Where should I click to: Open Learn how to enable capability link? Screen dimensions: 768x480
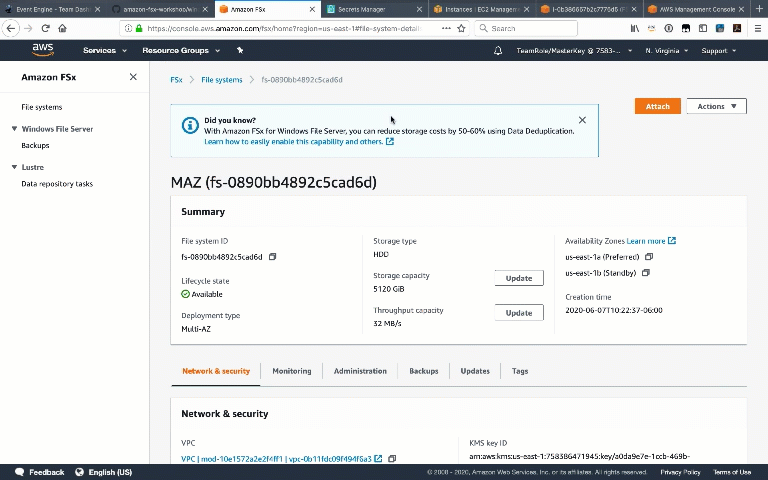(299, 142)
